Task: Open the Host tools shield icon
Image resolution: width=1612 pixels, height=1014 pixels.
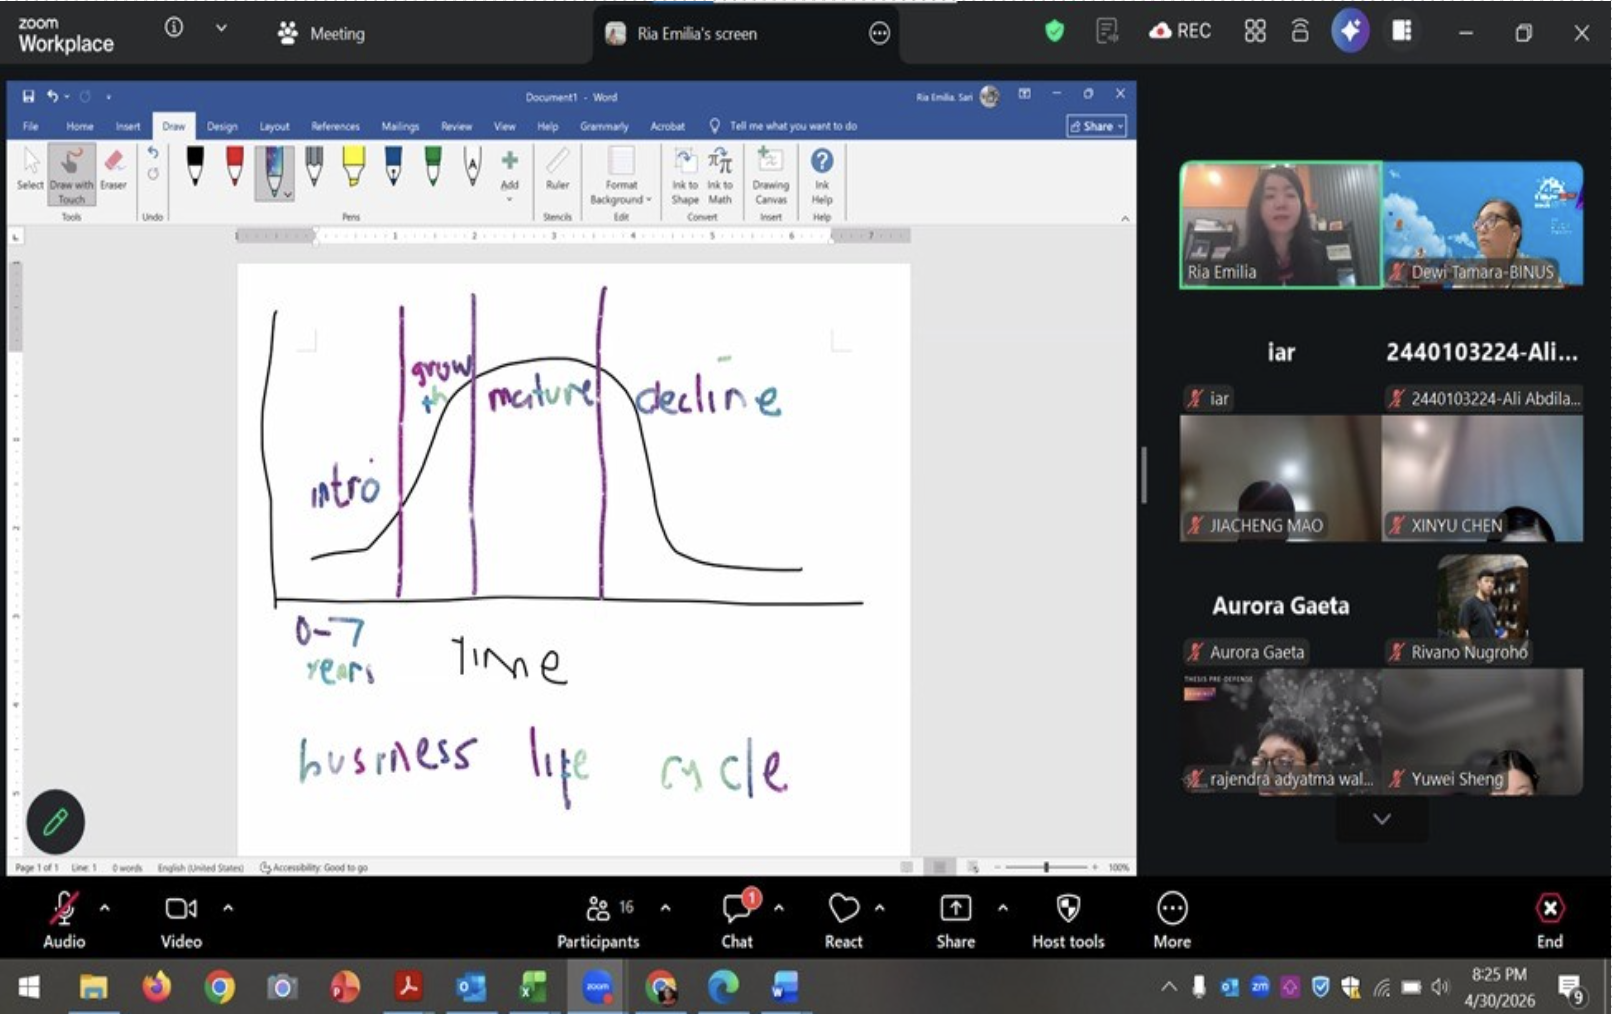Action: click(1068, 921)
